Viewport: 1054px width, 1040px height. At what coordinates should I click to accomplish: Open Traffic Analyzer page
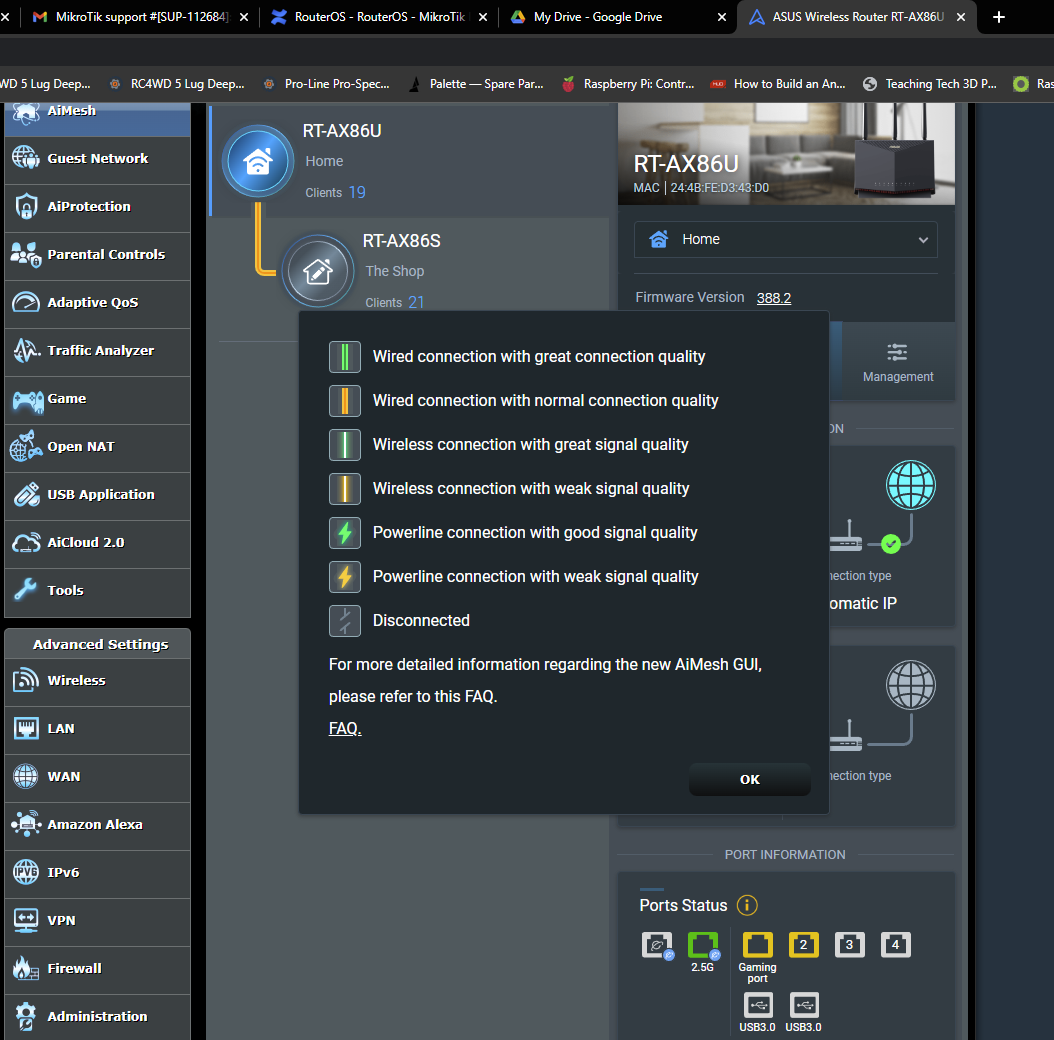point(97,350)
